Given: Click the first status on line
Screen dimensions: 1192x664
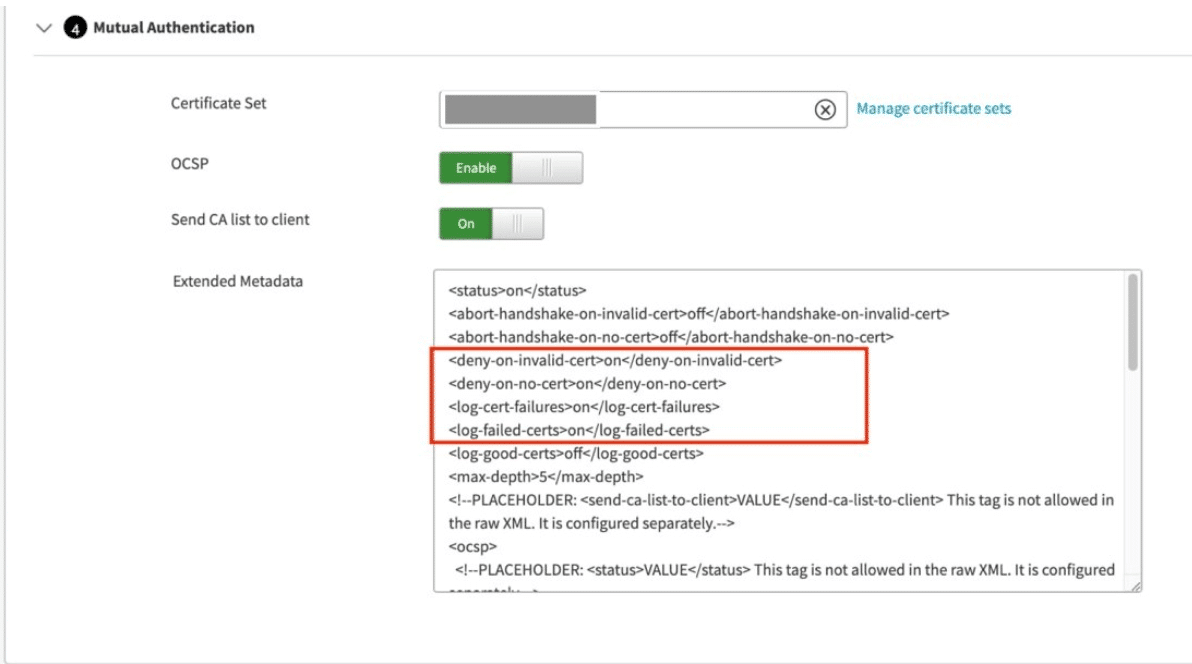Looking at the screenshot, I should pyautogui.click(x=517, y=290).
